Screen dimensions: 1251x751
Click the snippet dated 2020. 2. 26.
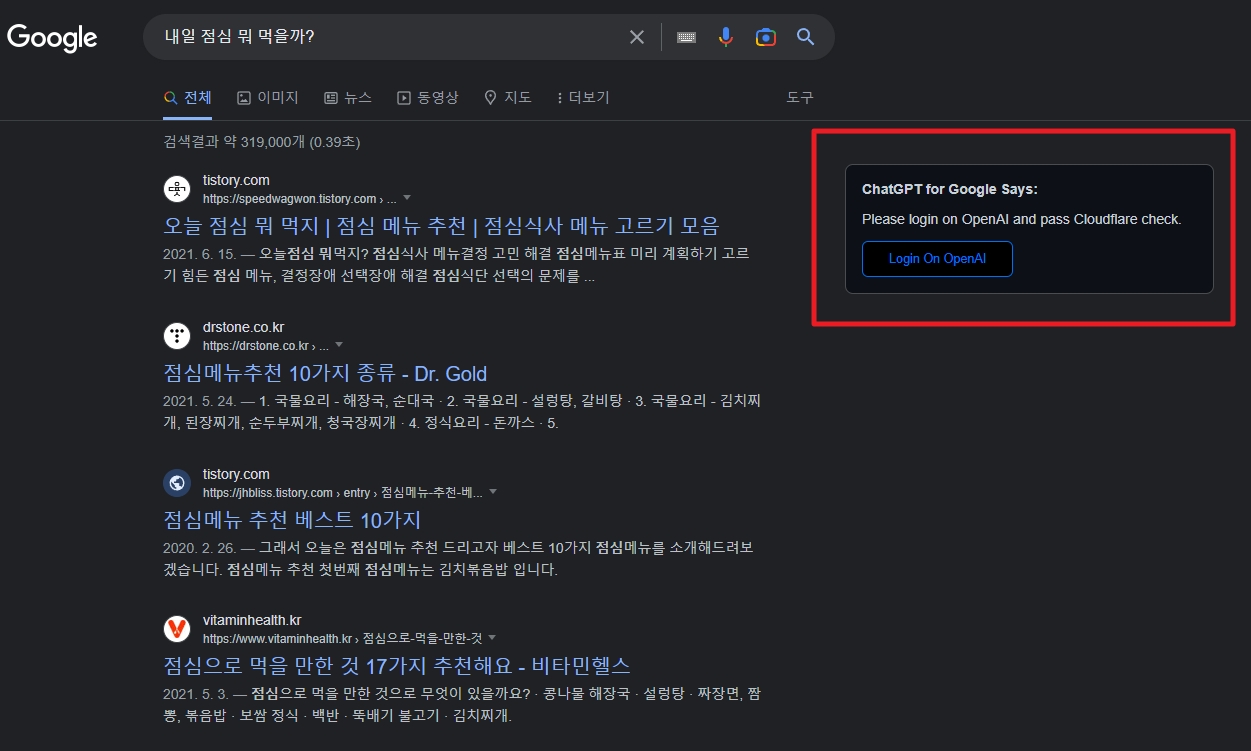point(458,559)
